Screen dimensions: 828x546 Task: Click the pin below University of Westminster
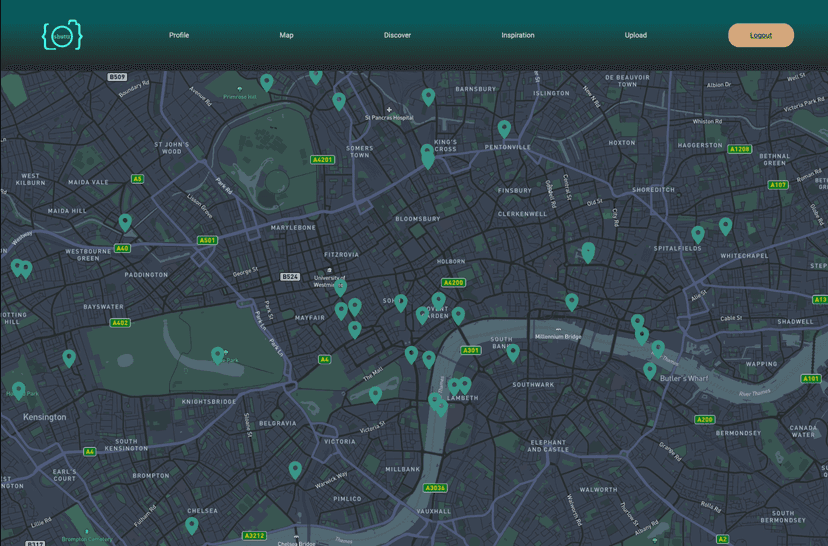[341, 288]
